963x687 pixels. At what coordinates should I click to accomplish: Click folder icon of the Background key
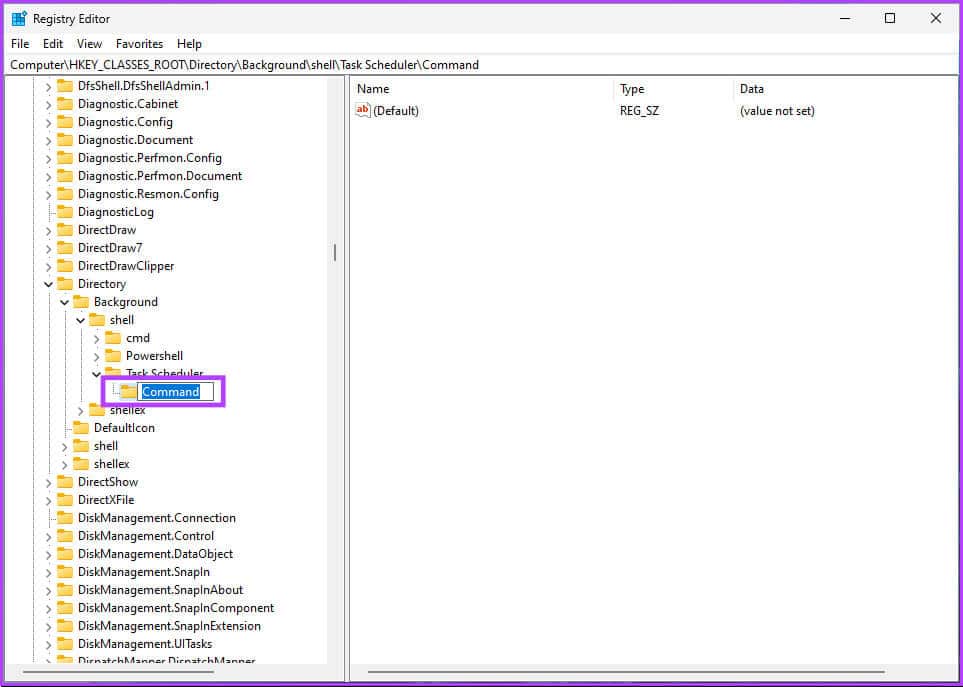pyautogui.click(x=81, y=302)
